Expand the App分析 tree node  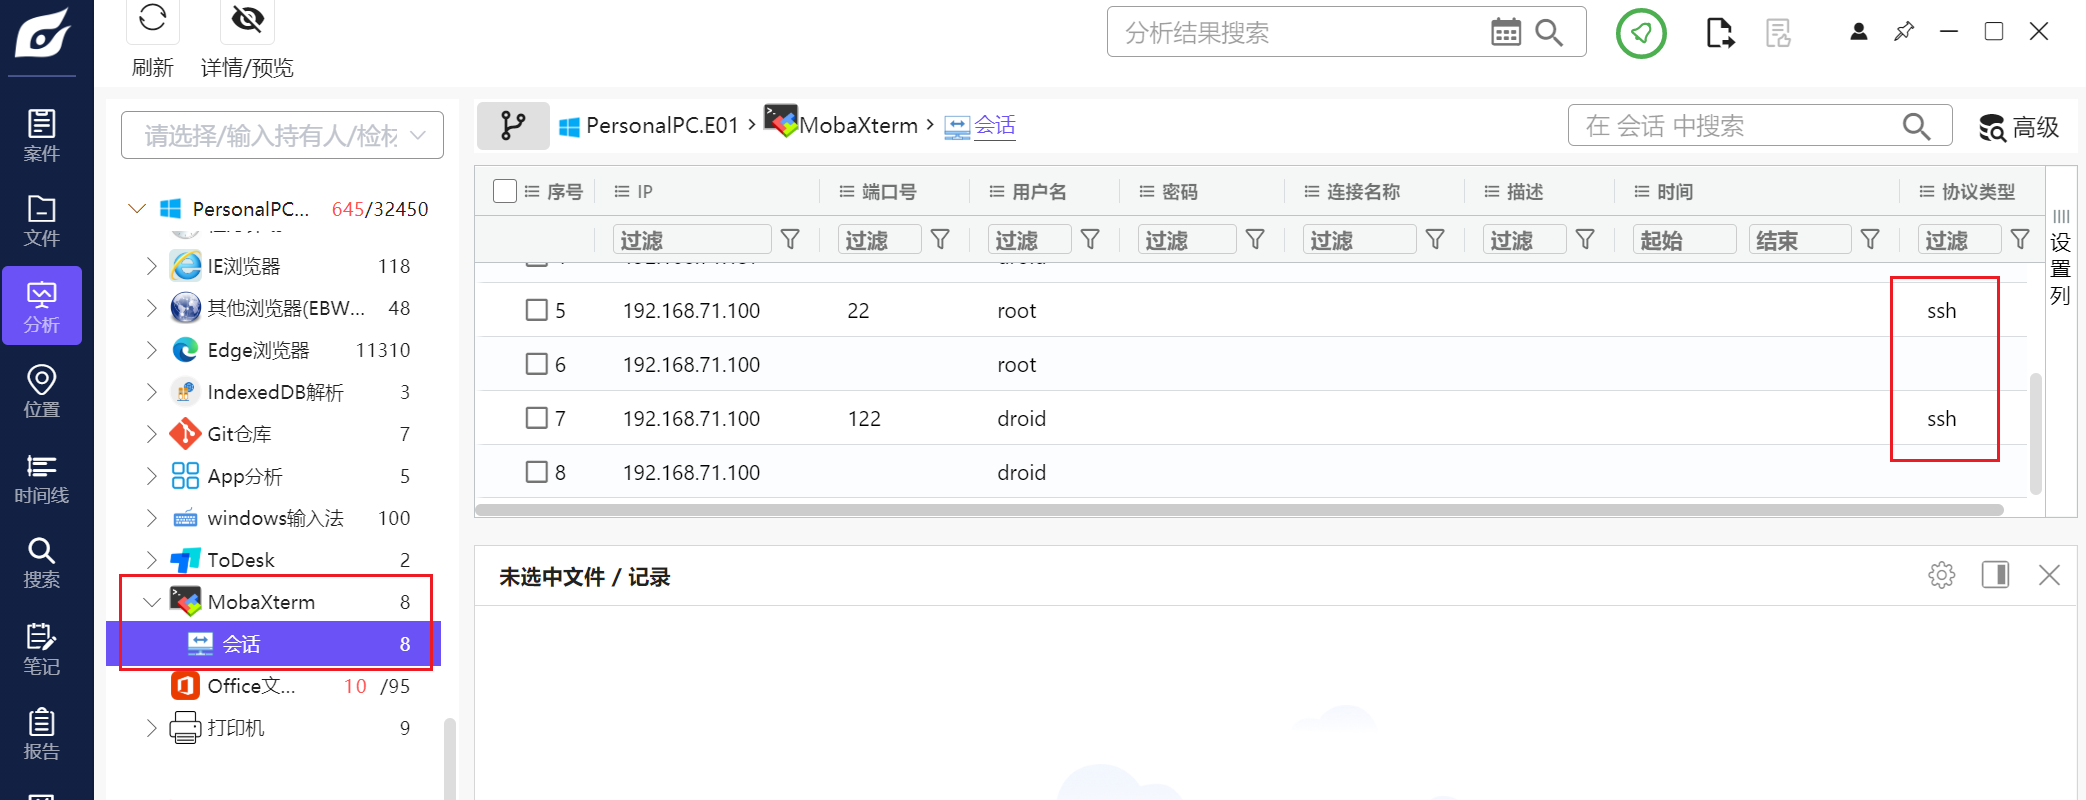pos(151,476)
